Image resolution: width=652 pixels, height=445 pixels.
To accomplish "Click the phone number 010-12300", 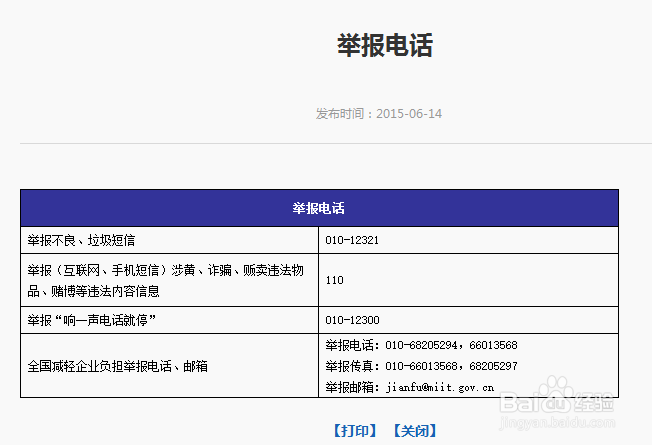I will click(353, 320).
